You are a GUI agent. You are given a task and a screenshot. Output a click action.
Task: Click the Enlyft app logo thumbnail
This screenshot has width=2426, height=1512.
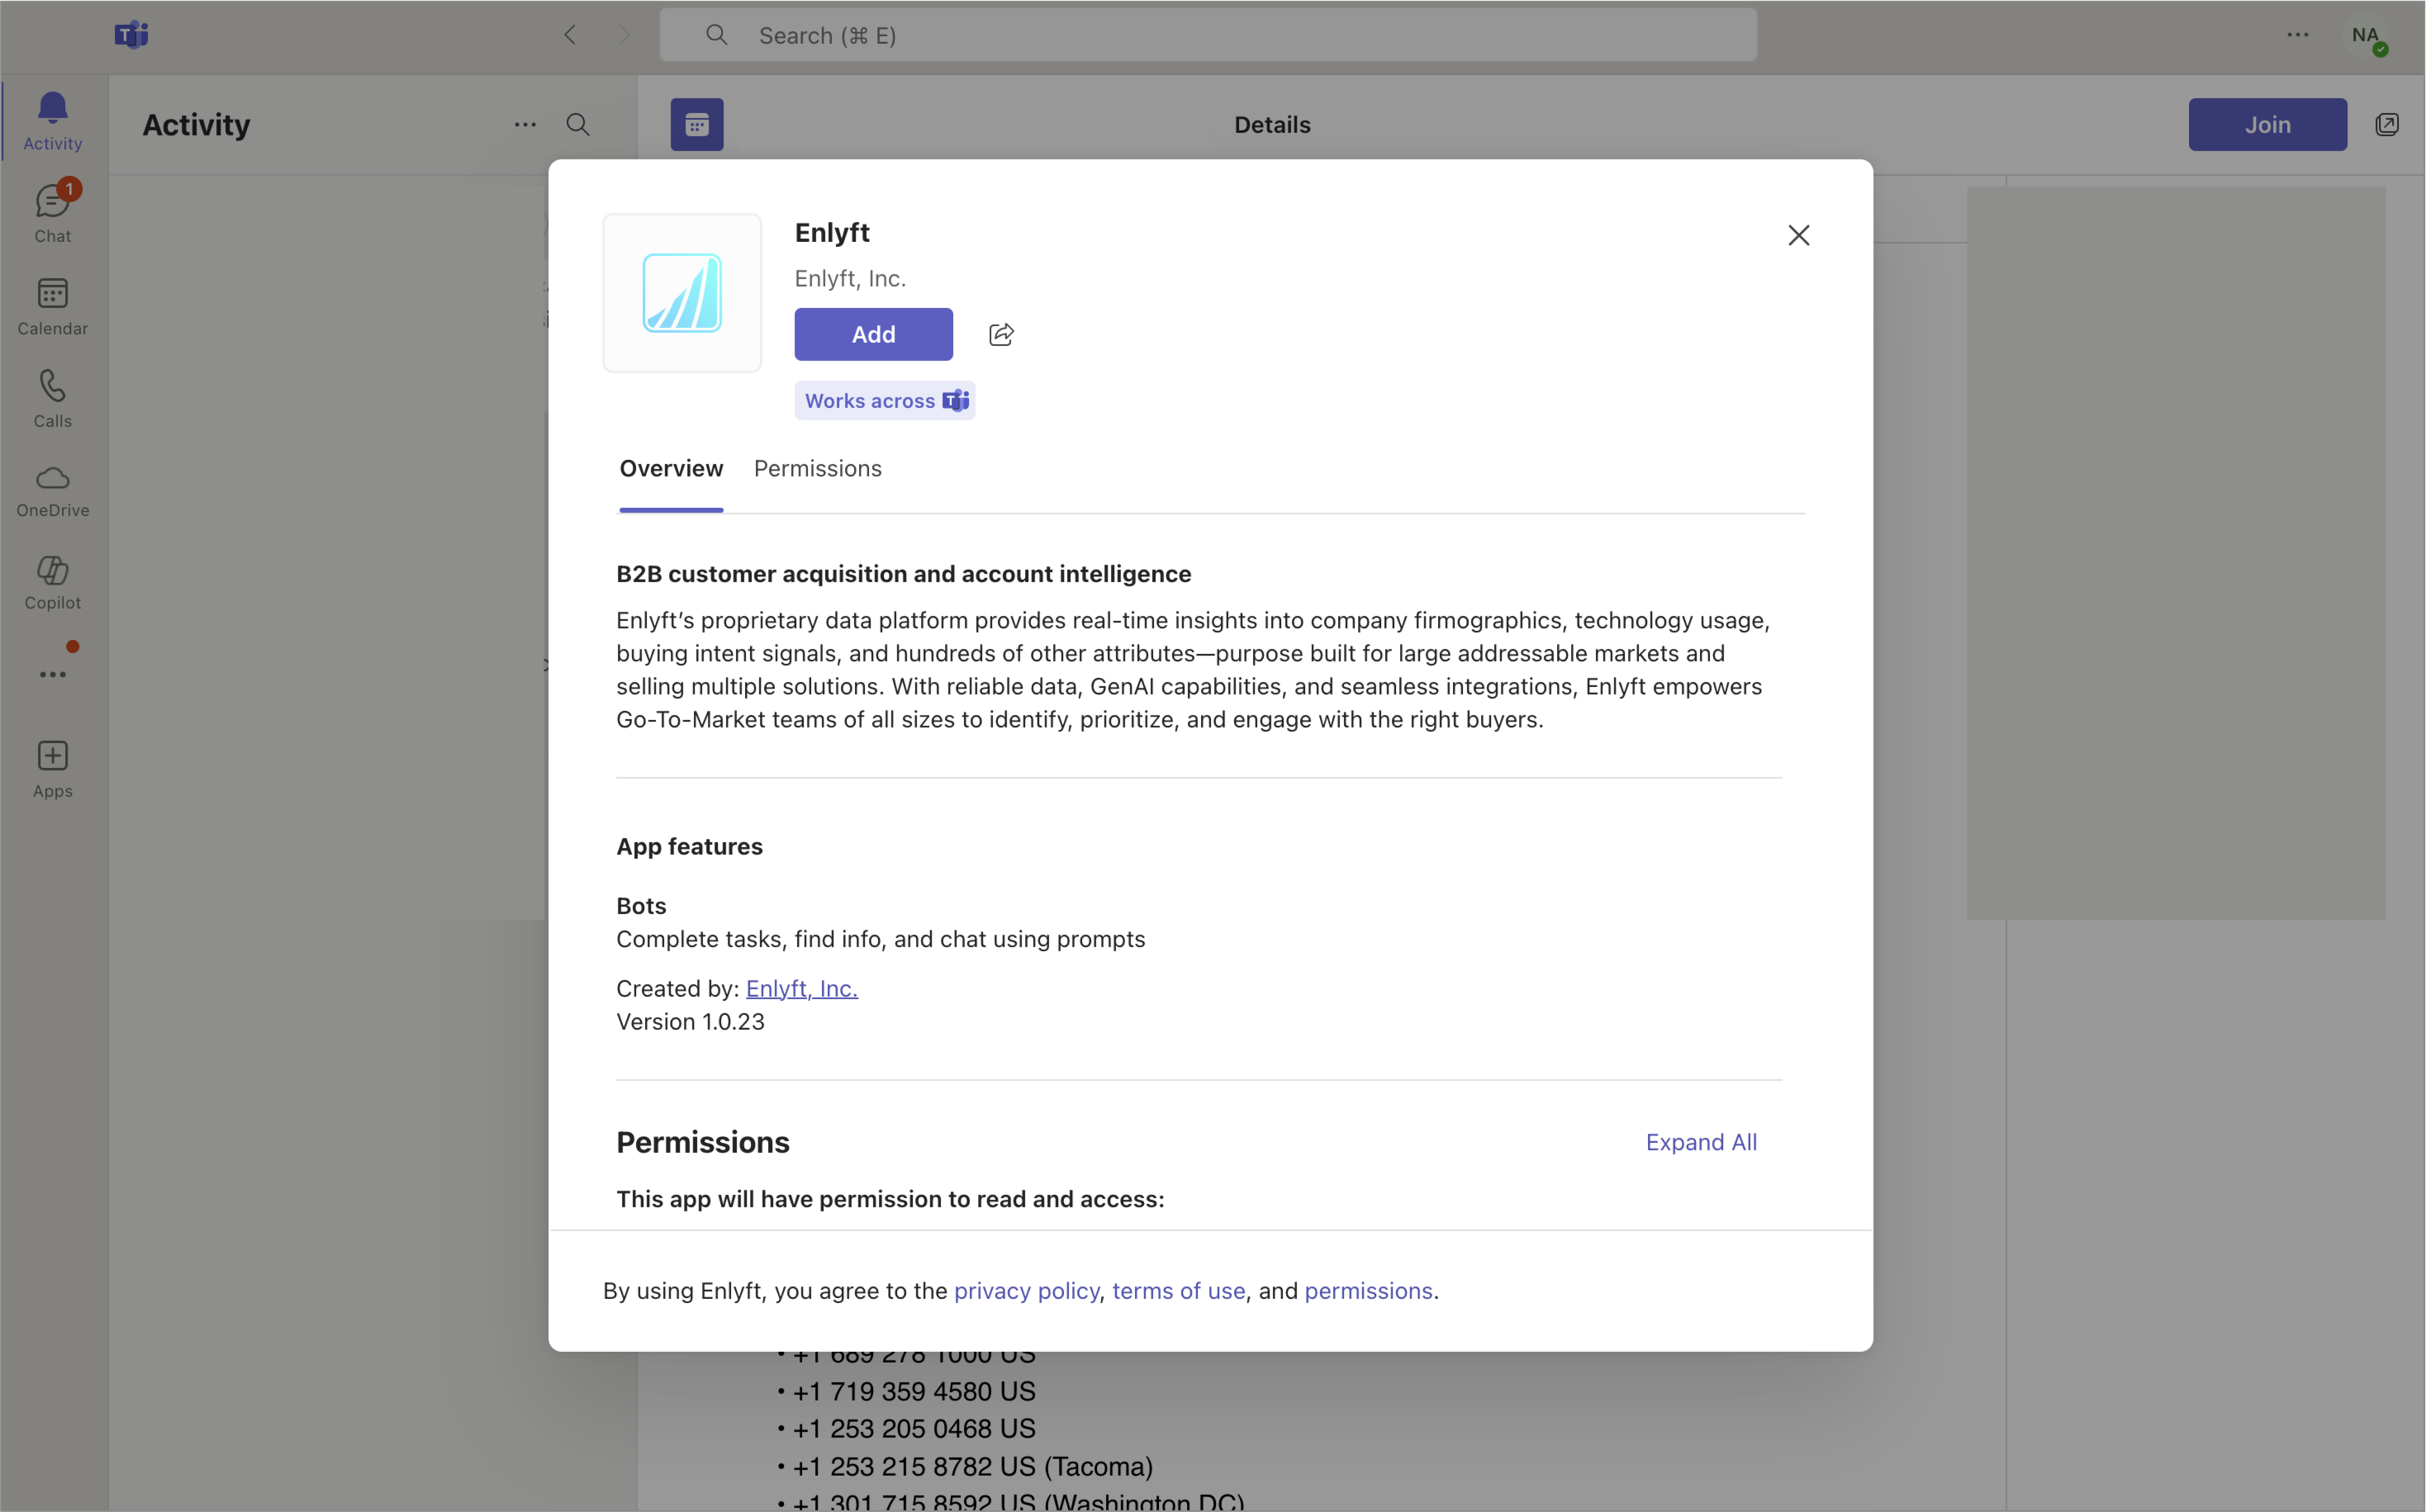682,293
